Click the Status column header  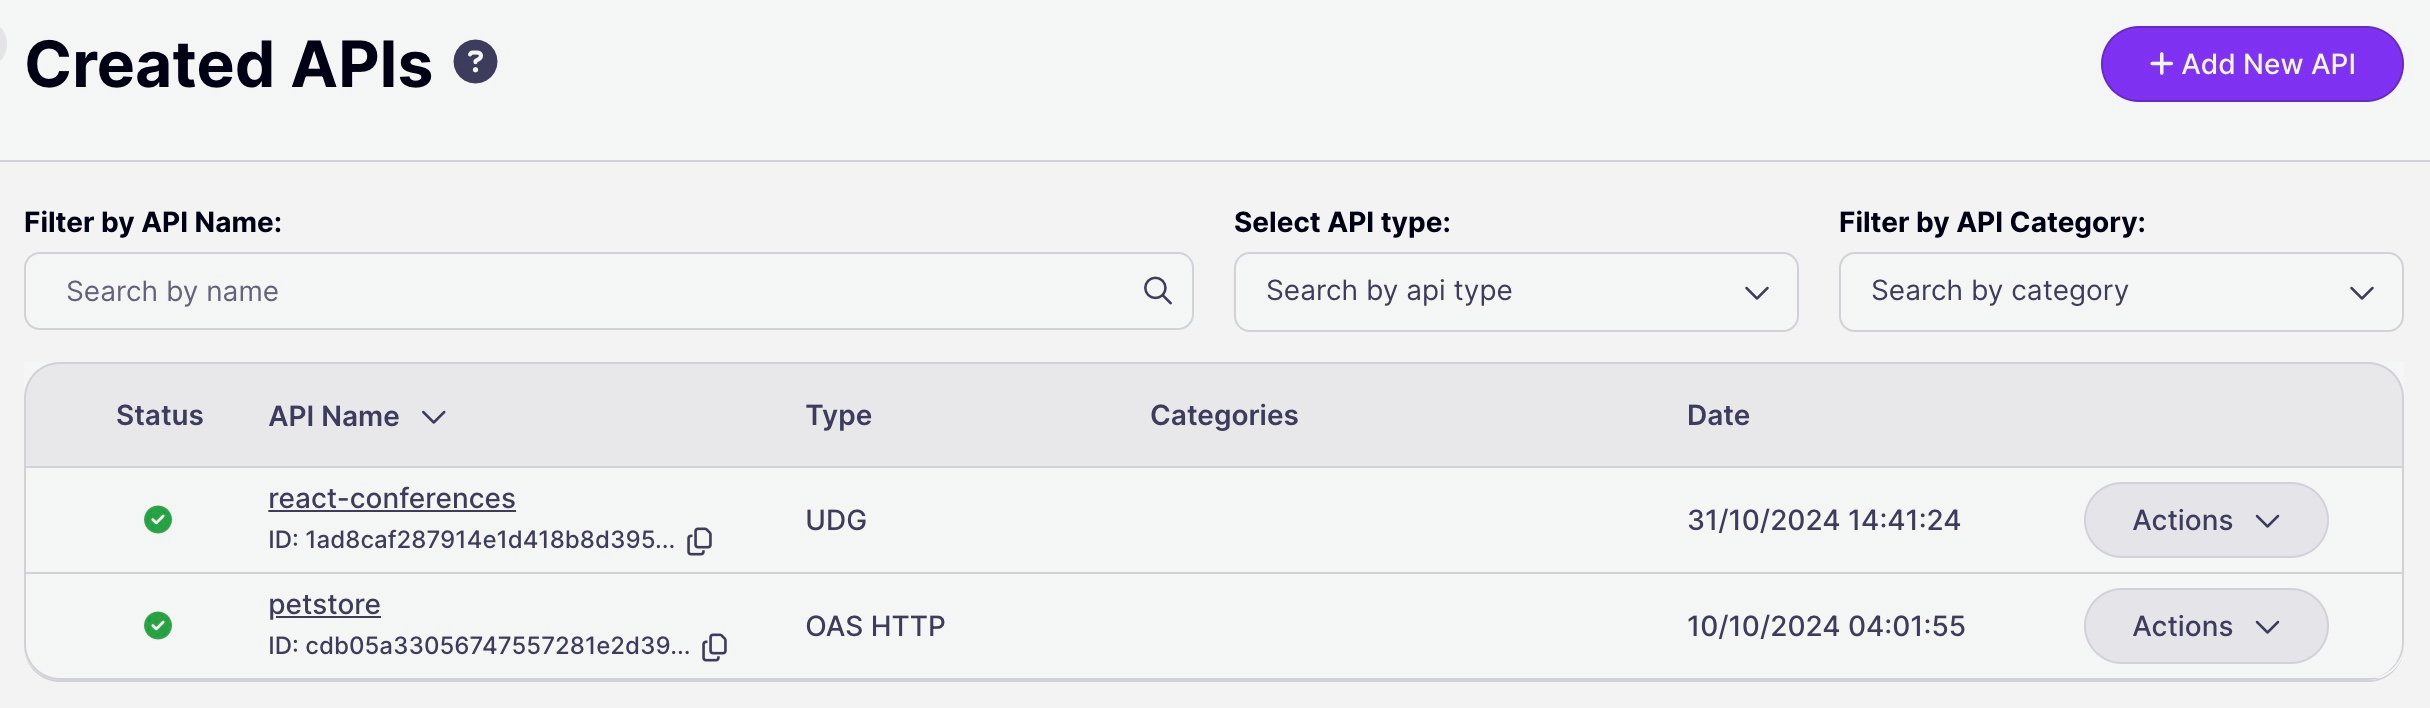[158, 415]
